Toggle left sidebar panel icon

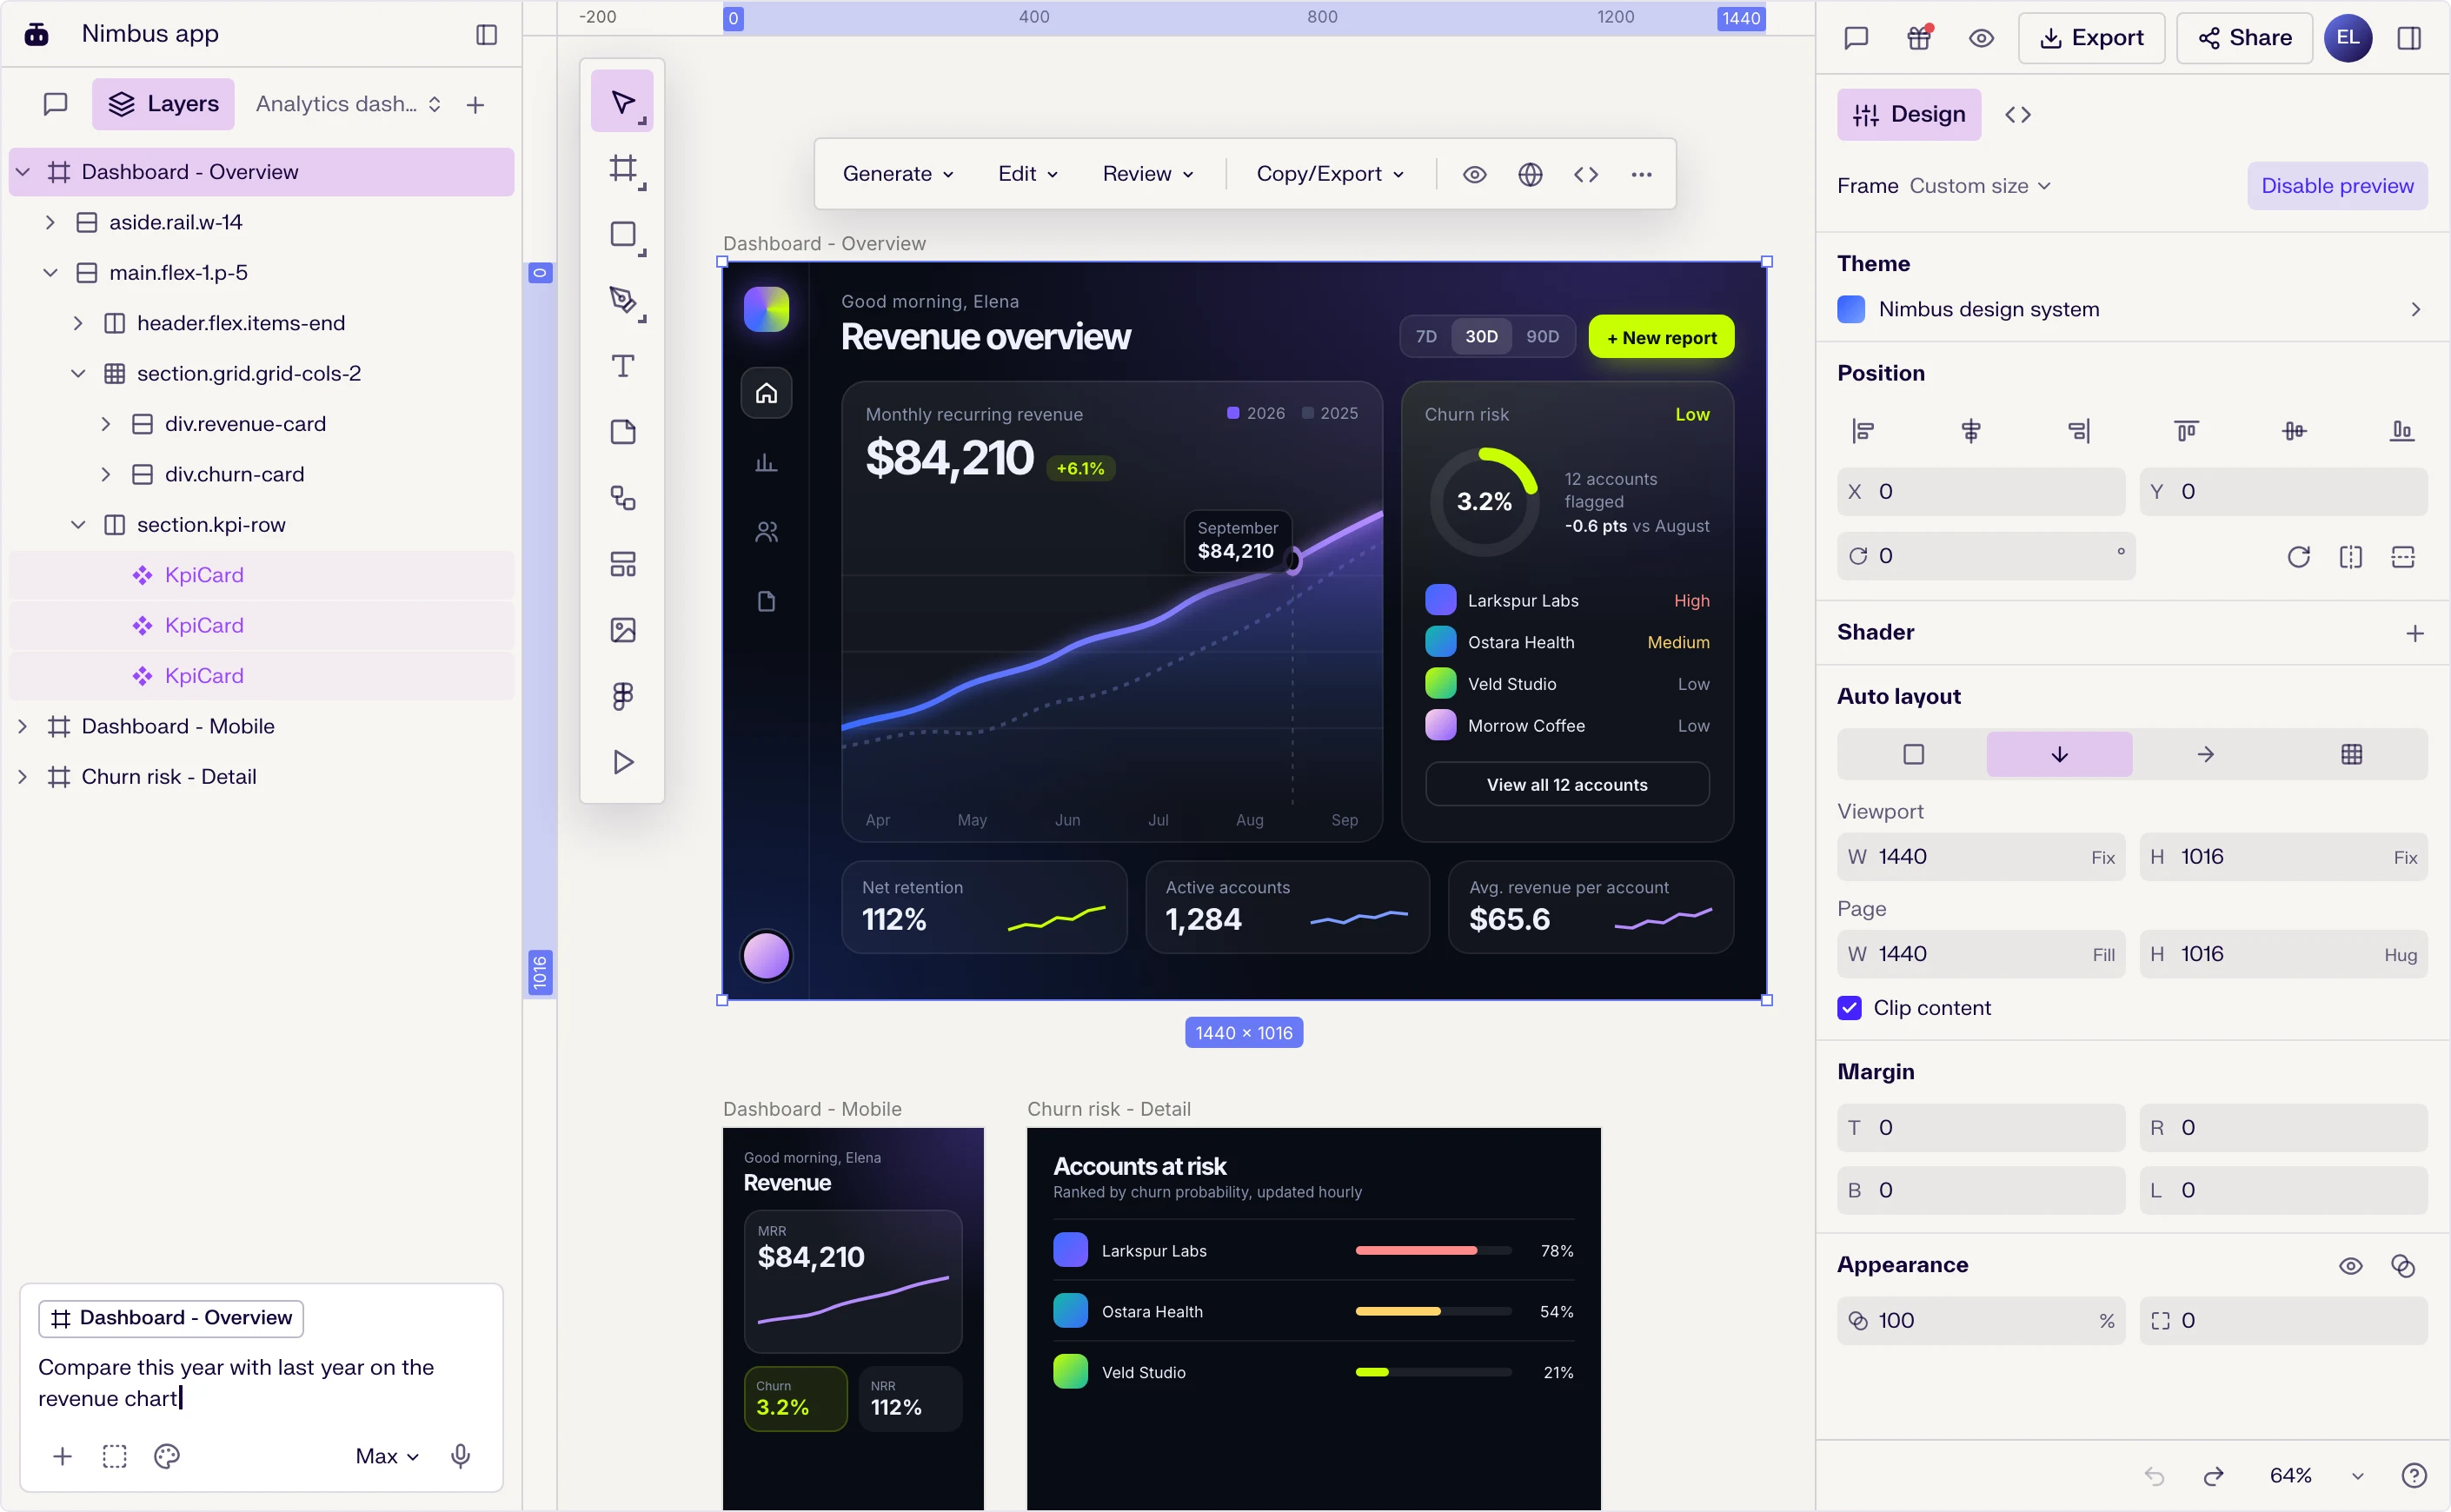(487, 35)
